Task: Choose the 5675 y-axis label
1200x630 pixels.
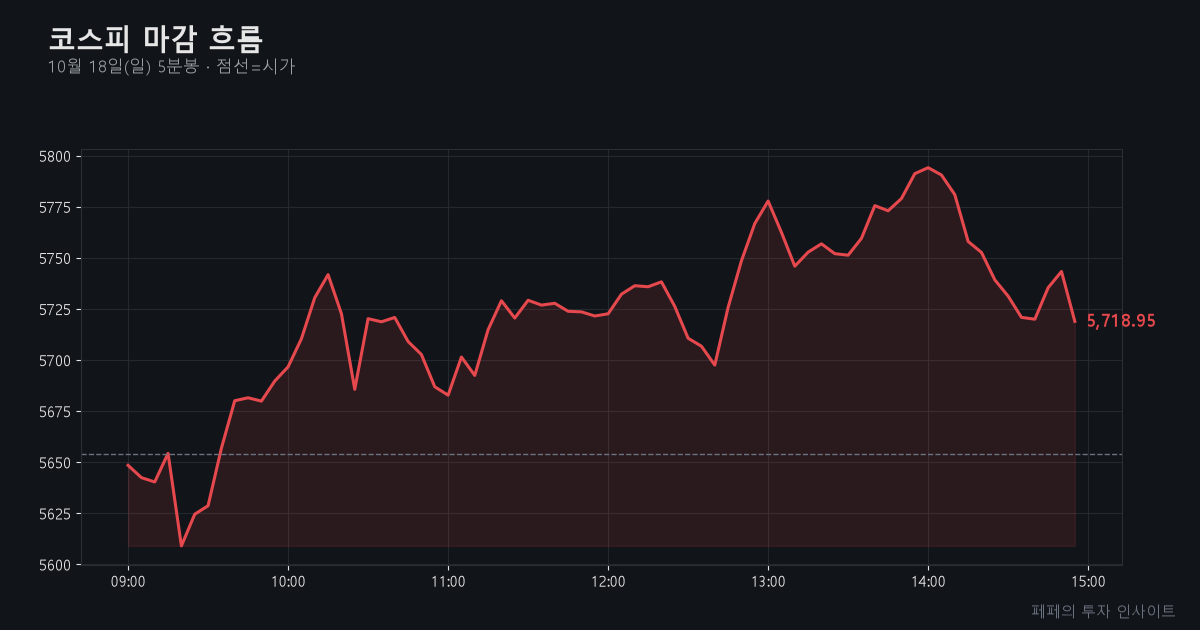Action: [55, 412]
